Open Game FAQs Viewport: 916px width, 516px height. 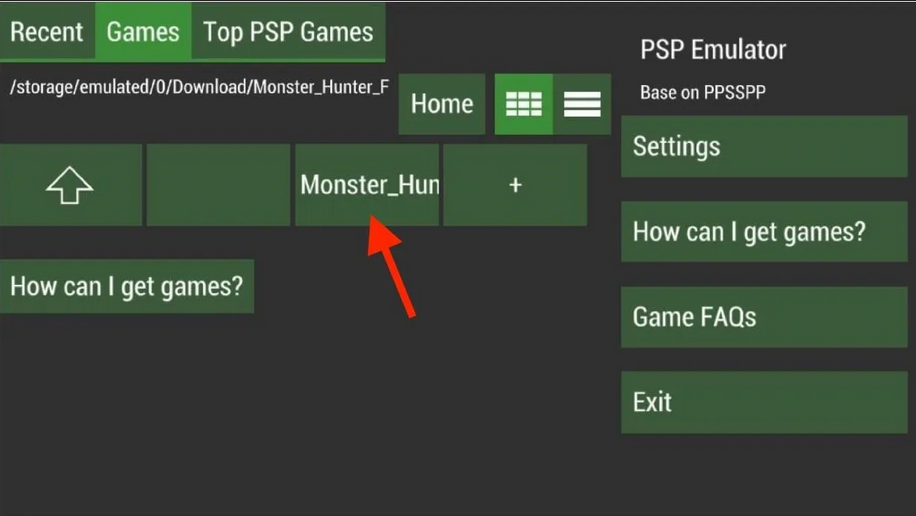pos(764,317)
